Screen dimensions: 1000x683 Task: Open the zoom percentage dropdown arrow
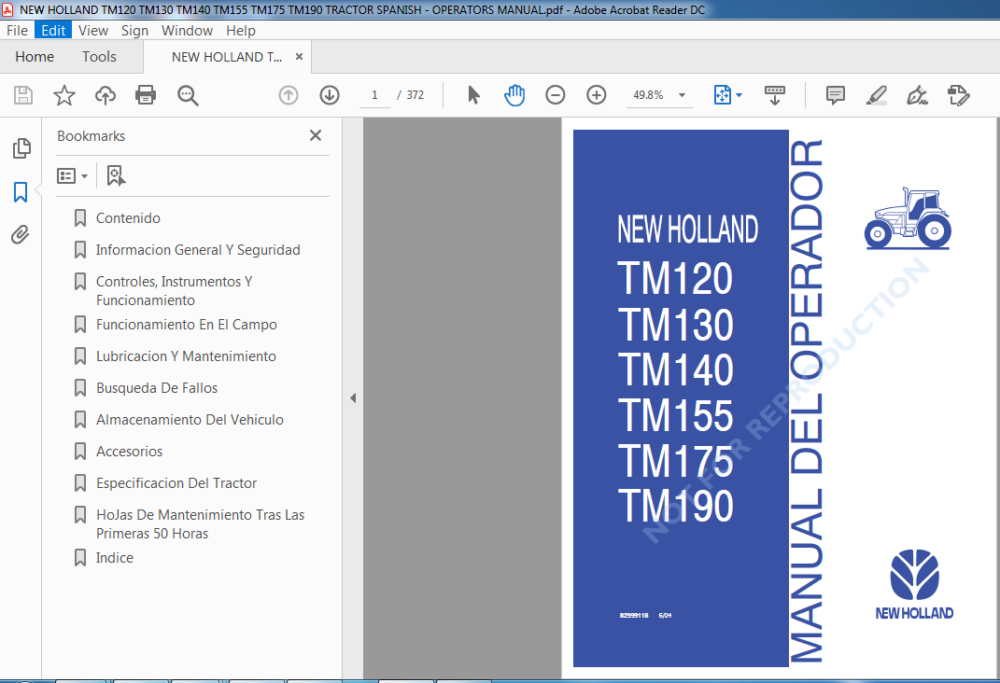pyautogui.click(x=682, y=95)
